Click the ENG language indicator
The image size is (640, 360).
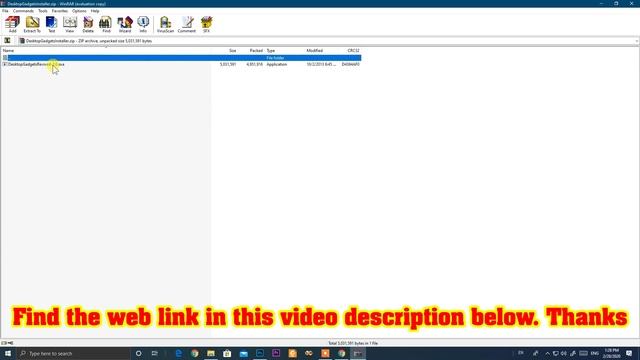595,353
